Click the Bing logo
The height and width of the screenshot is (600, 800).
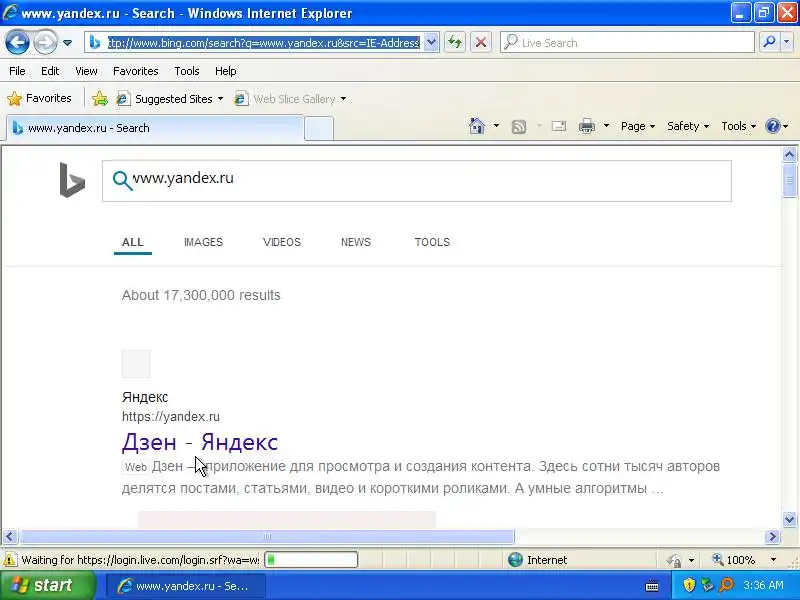click(x=72, y=180)
